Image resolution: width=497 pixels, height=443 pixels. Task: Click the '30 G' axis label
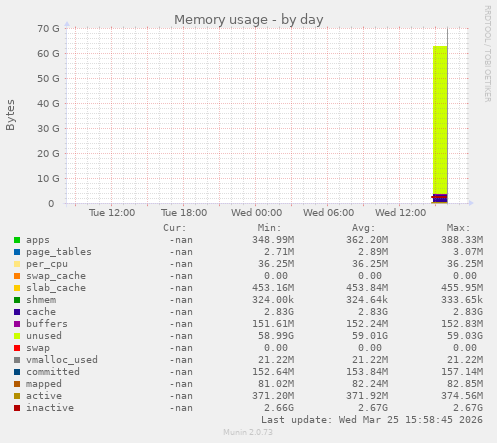coord(48,129)
